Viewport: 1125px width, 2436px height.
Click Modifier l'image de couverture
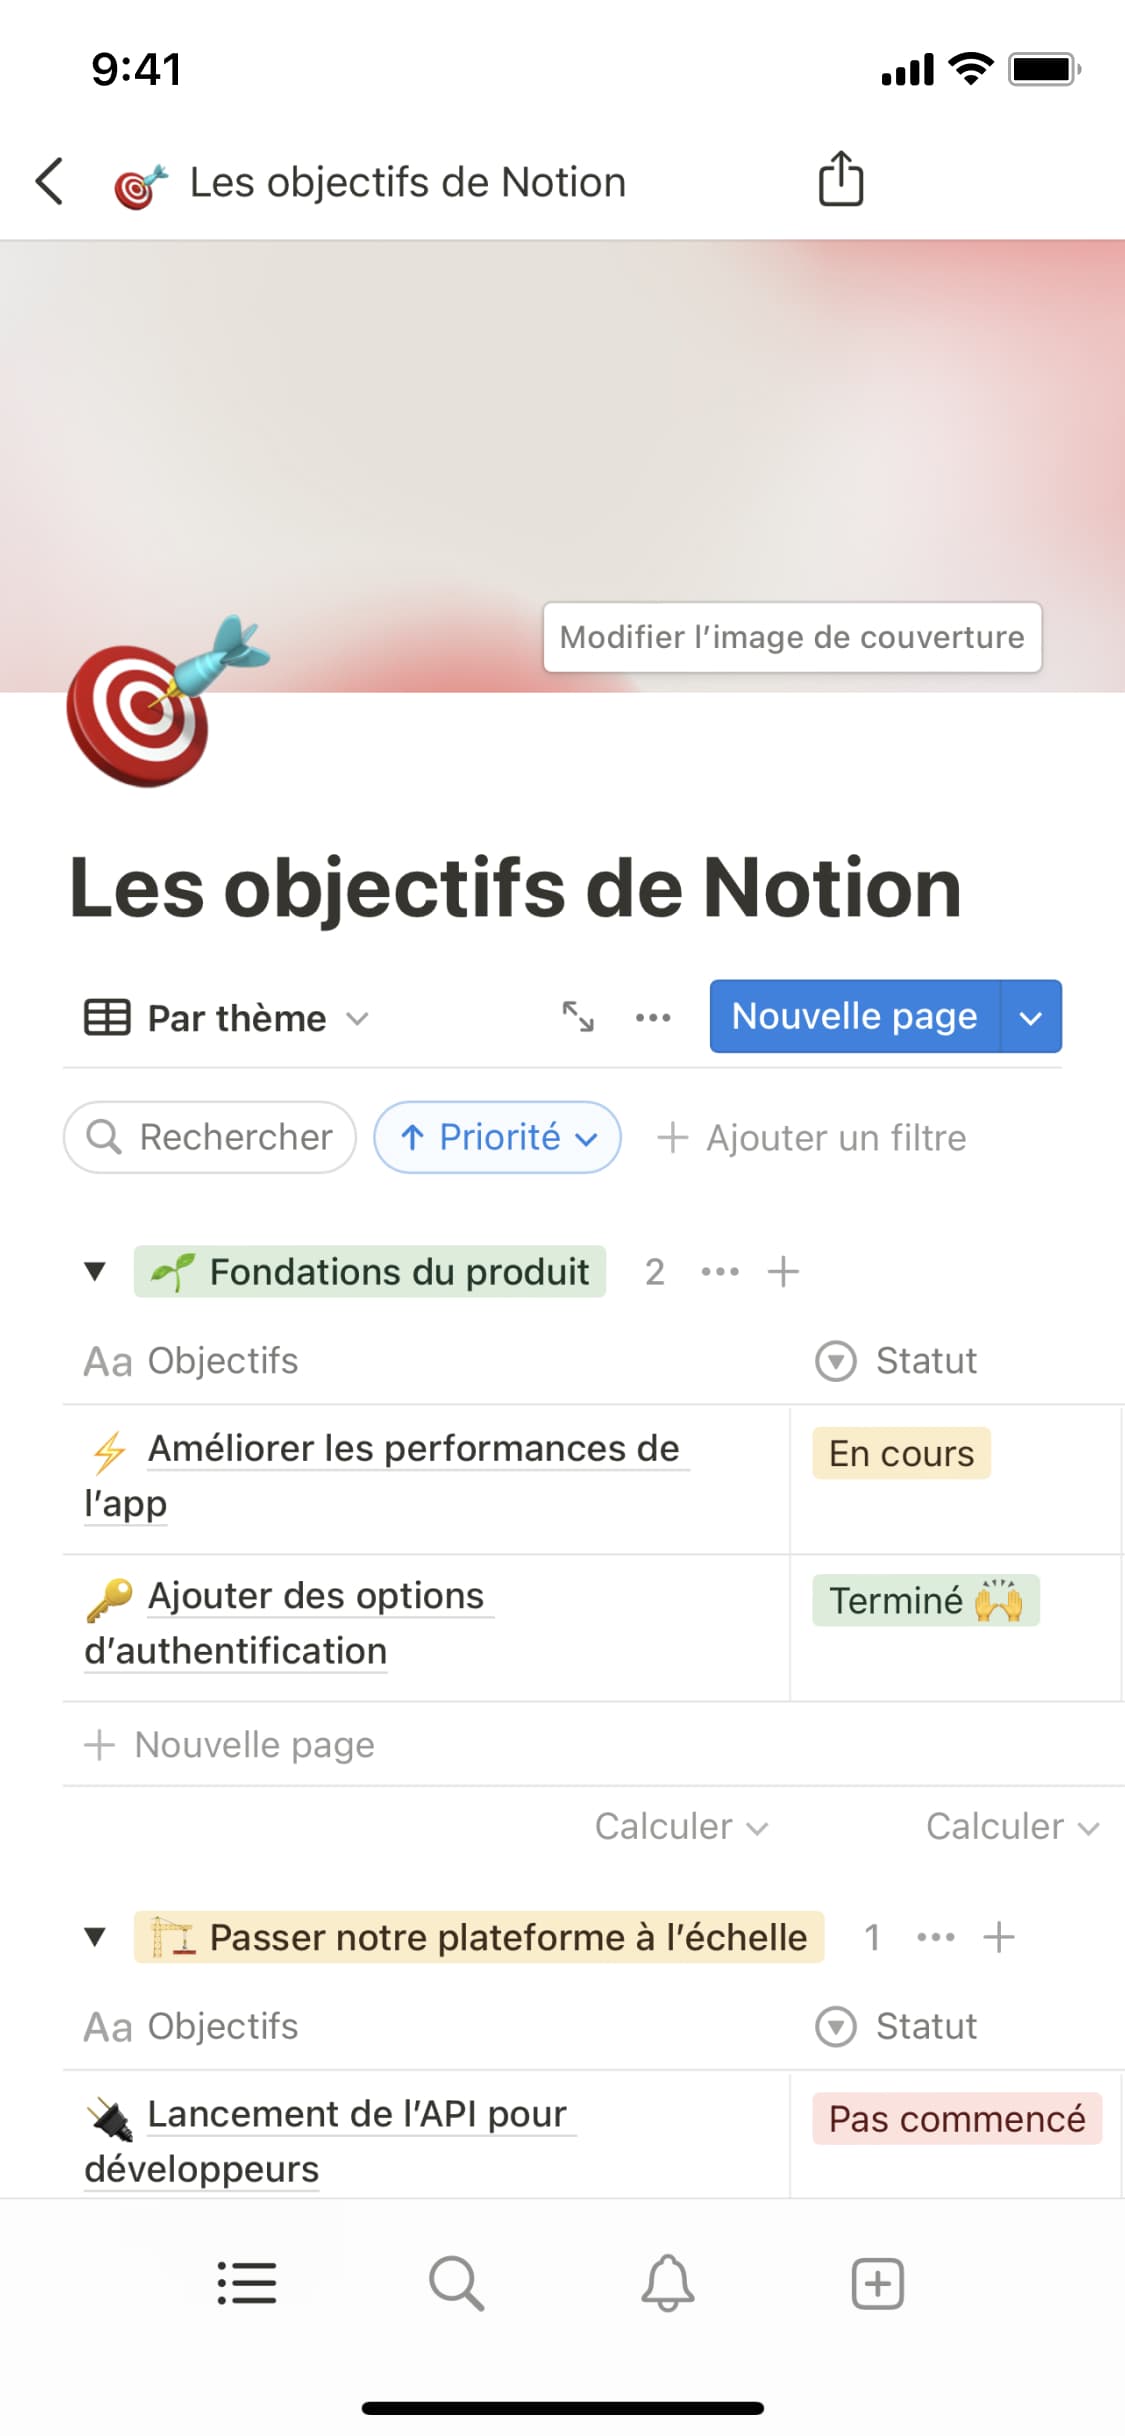[792, 637]
